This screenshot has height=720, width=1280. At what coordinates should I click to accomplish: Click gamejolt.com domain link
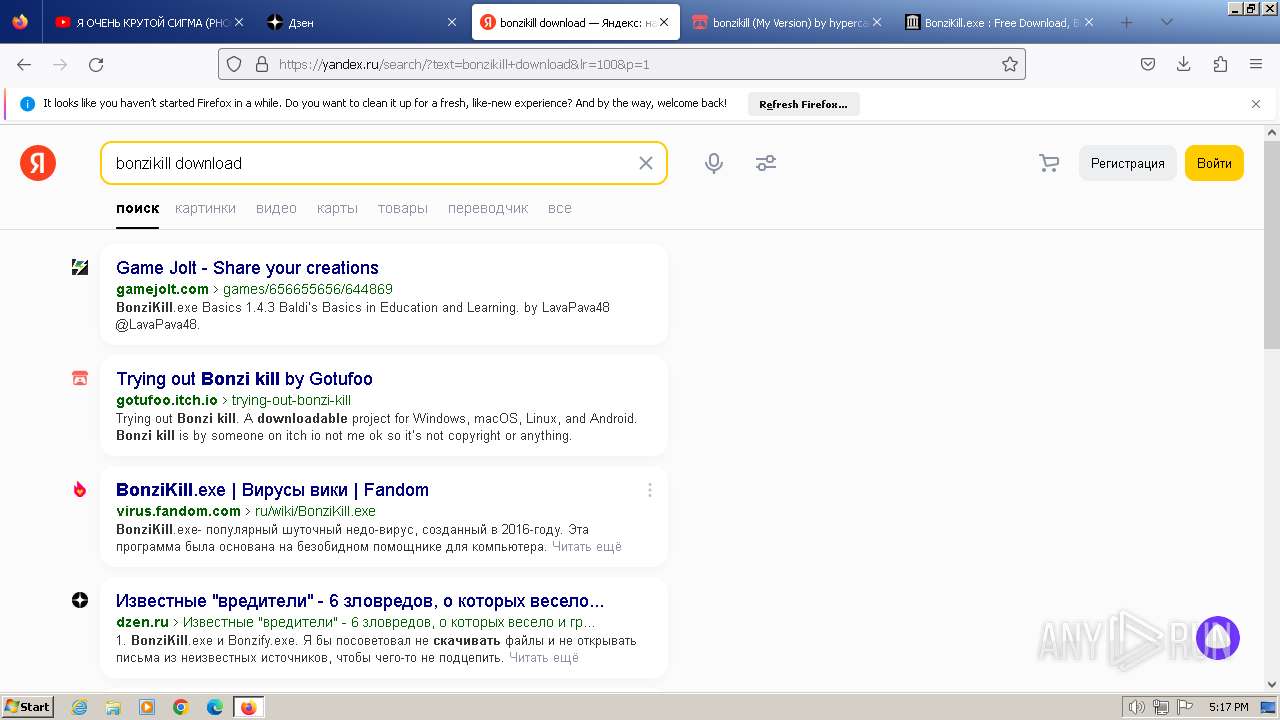(162, 289)
